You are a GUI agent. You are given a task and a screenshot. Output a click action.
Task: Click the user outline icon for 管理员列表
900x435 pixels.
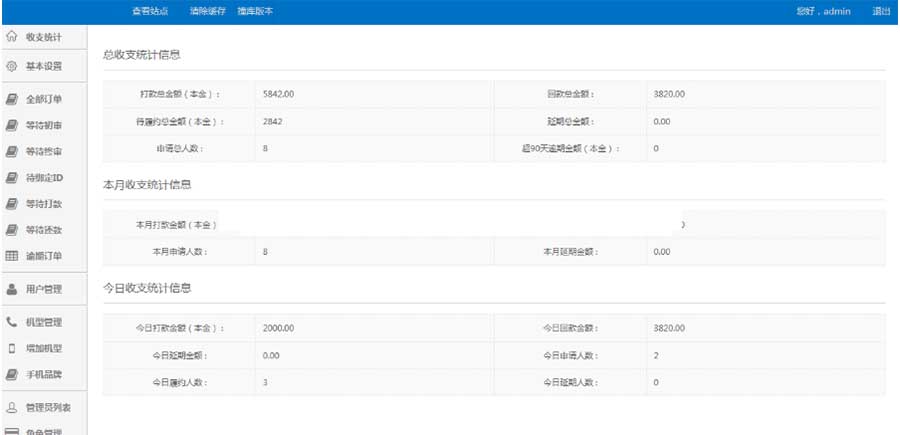[x=12, y=407]
